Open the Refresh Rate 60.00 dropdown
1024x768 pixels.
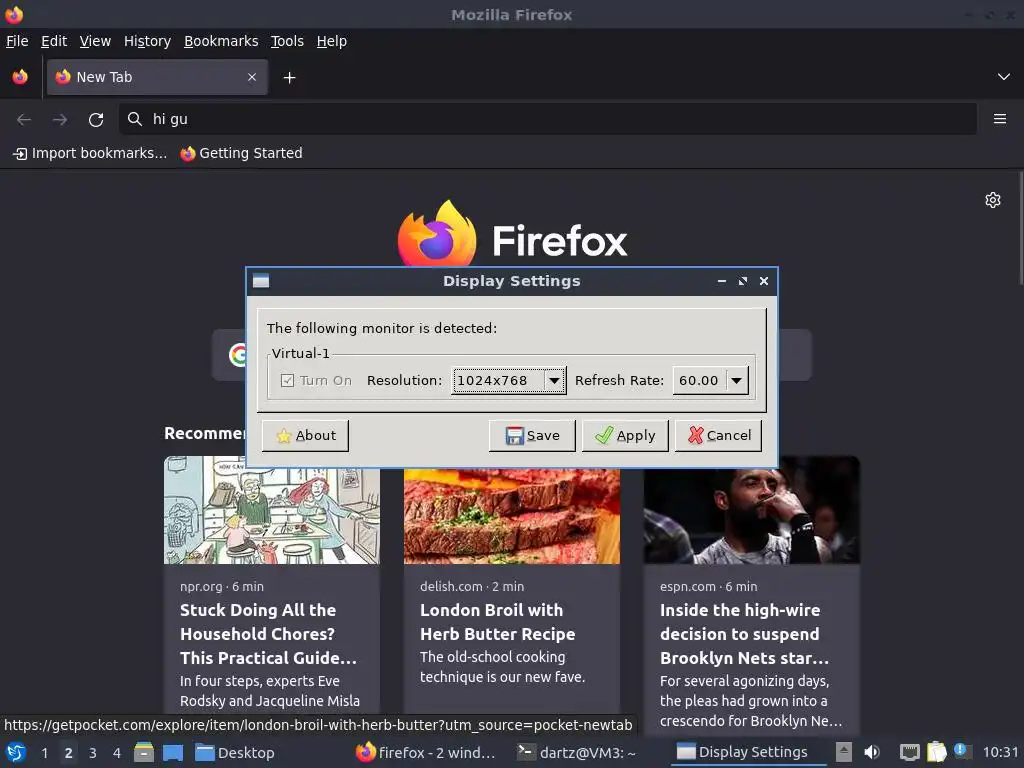click(711, 380)
